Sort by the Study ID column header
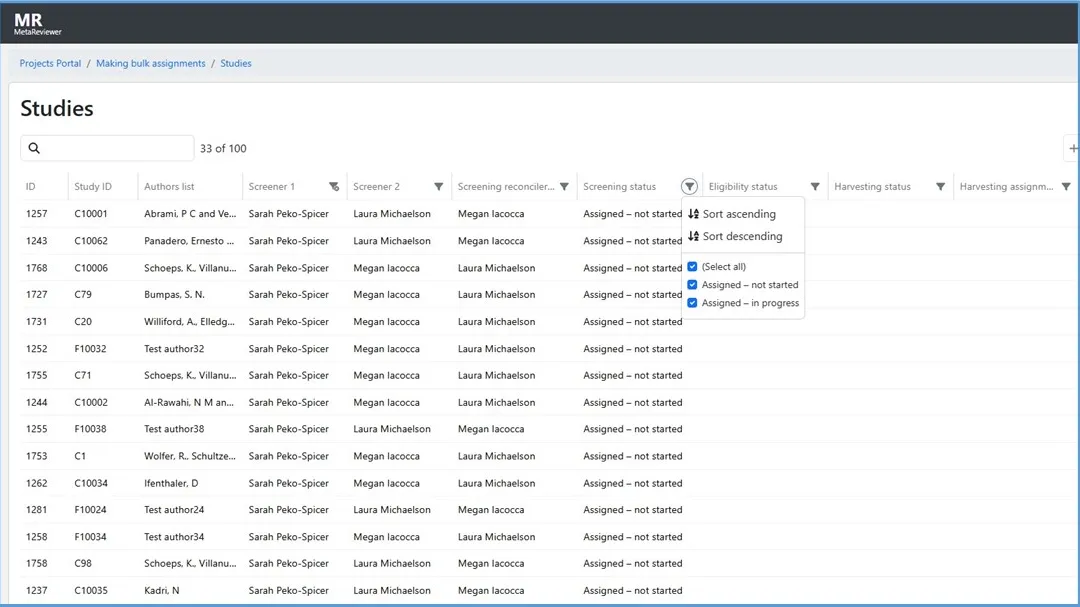This screenshot has width=1080, height=607. tap(93, 187)
